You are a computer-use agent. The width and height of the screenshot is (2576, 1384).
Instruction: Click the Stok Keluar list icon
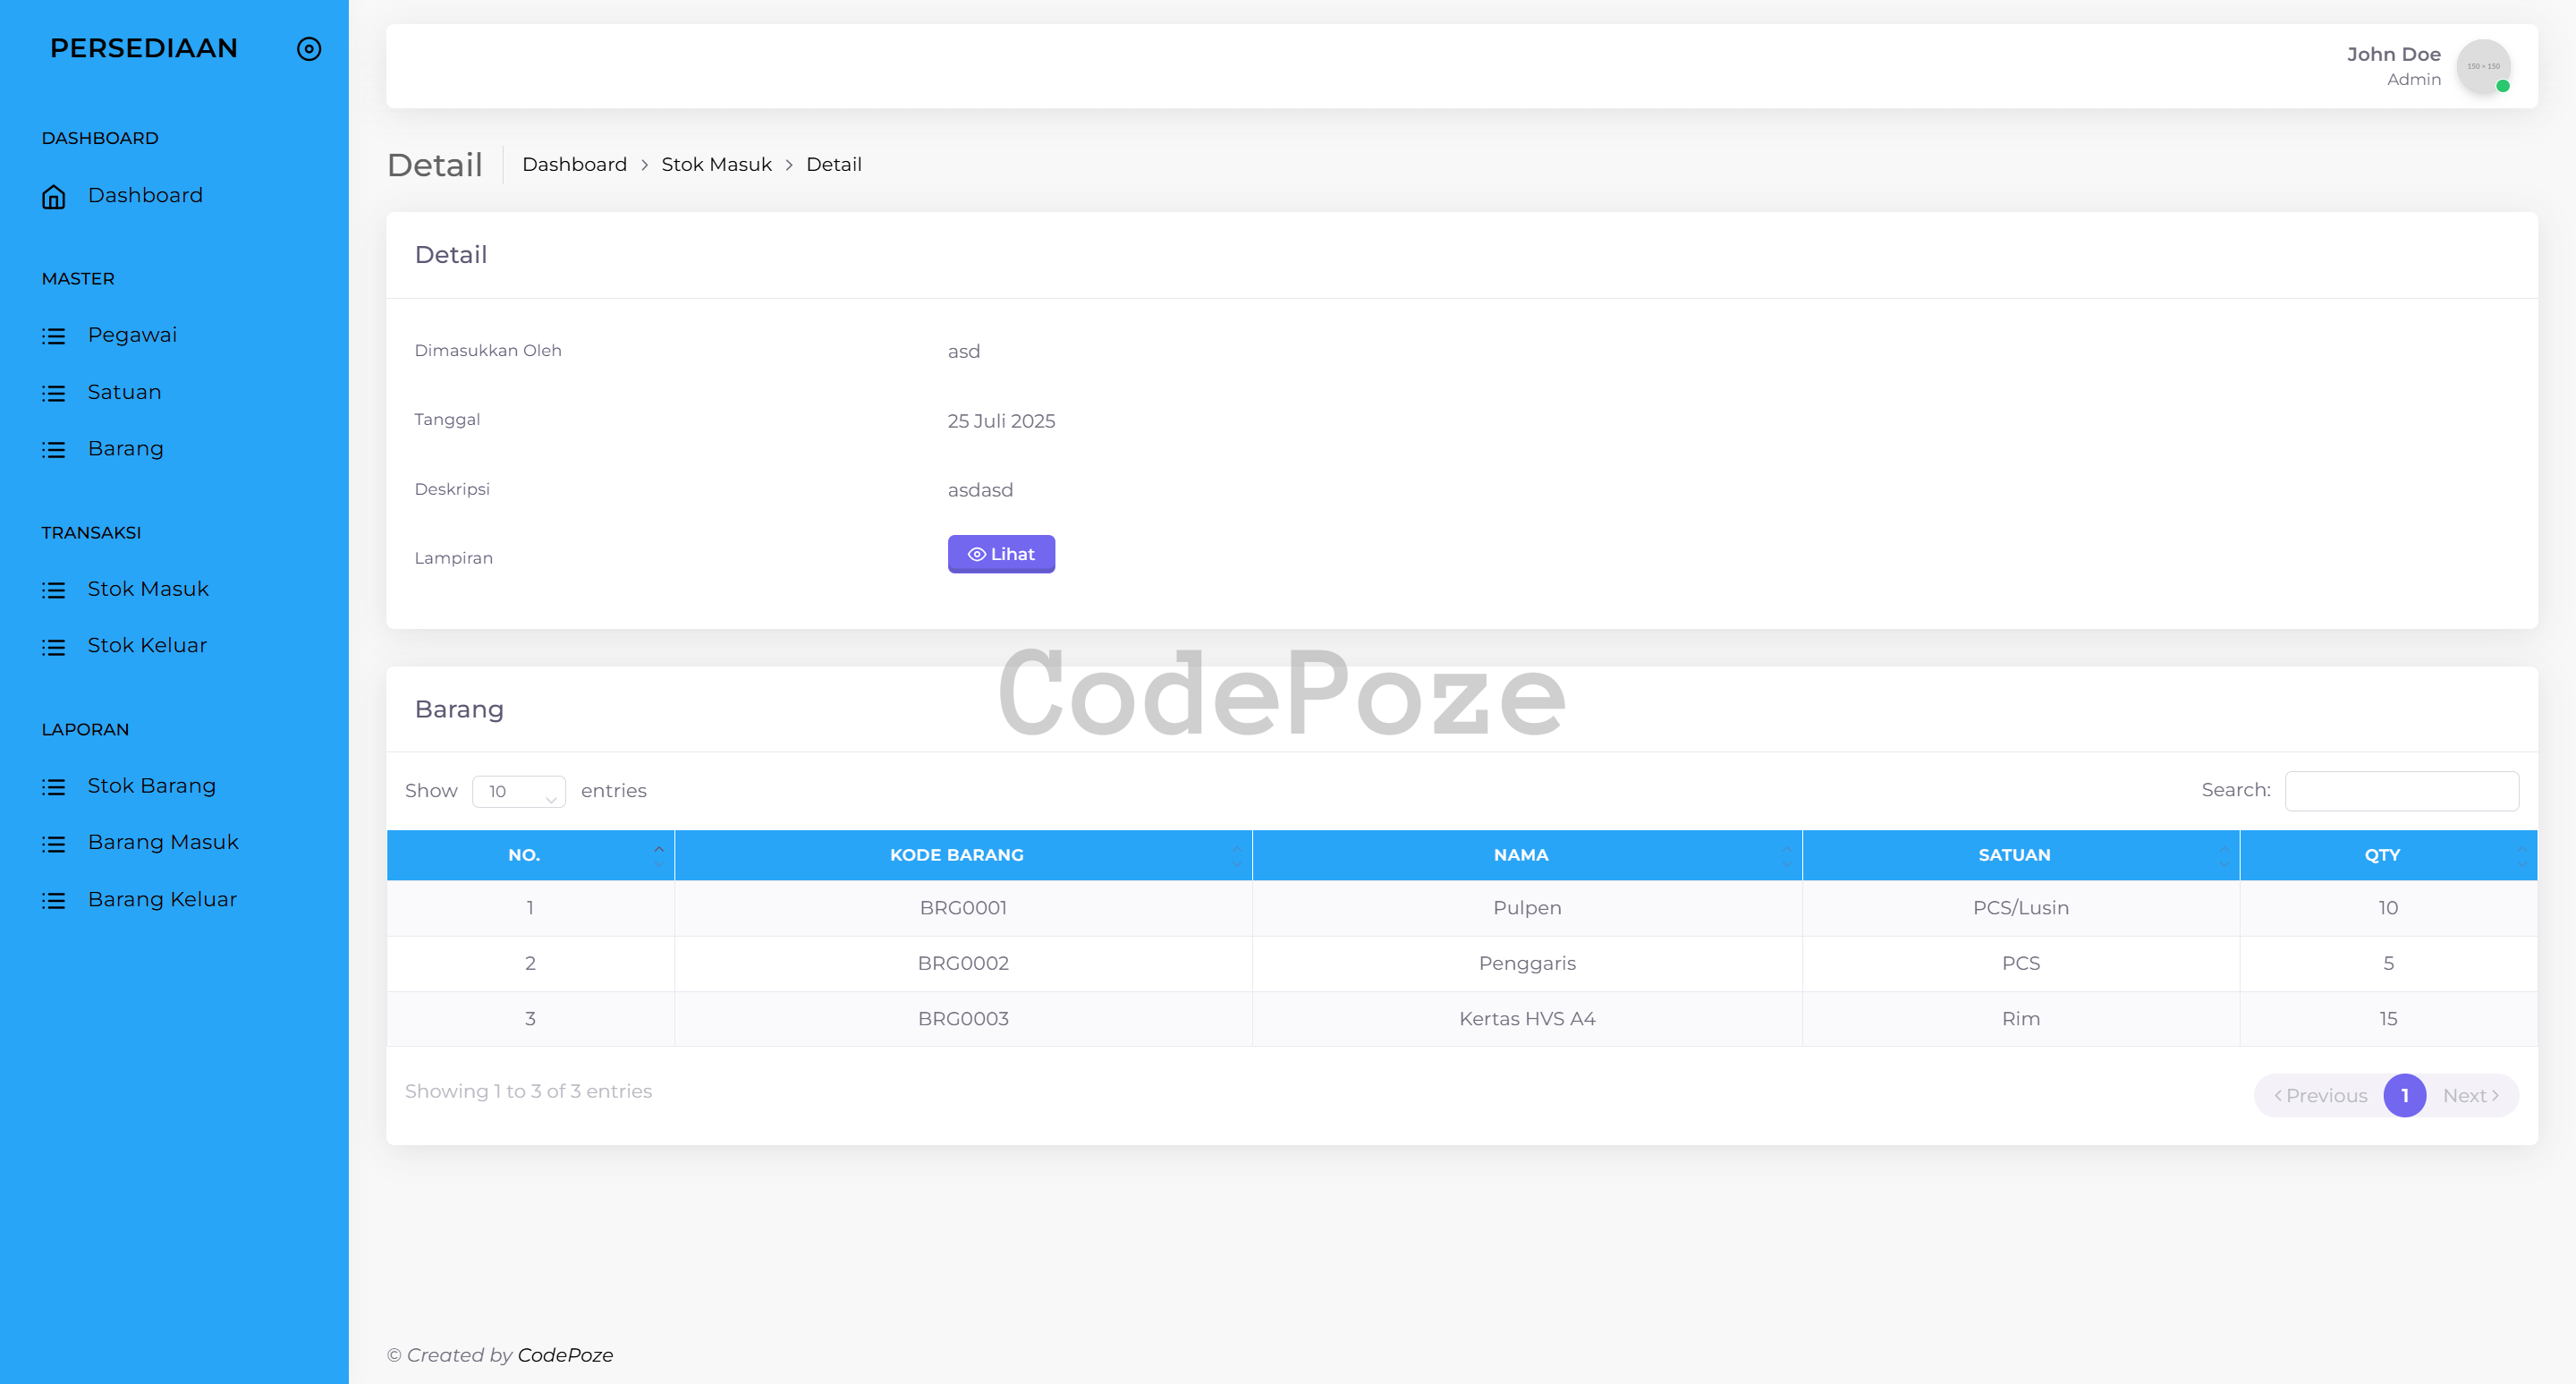coord(54,647)
